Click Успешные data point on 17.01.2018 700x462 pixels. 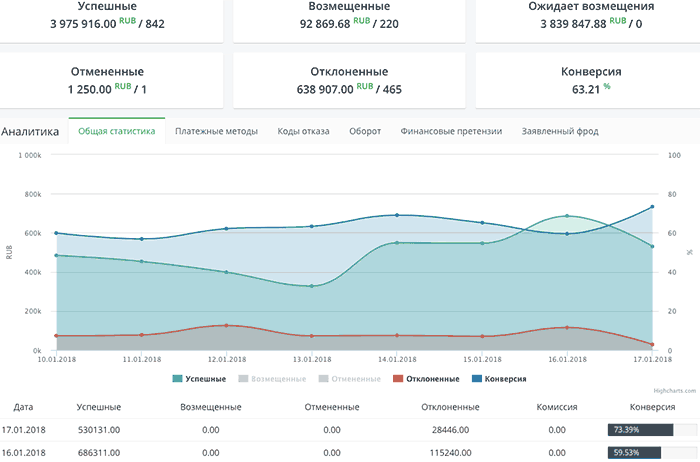652,246
